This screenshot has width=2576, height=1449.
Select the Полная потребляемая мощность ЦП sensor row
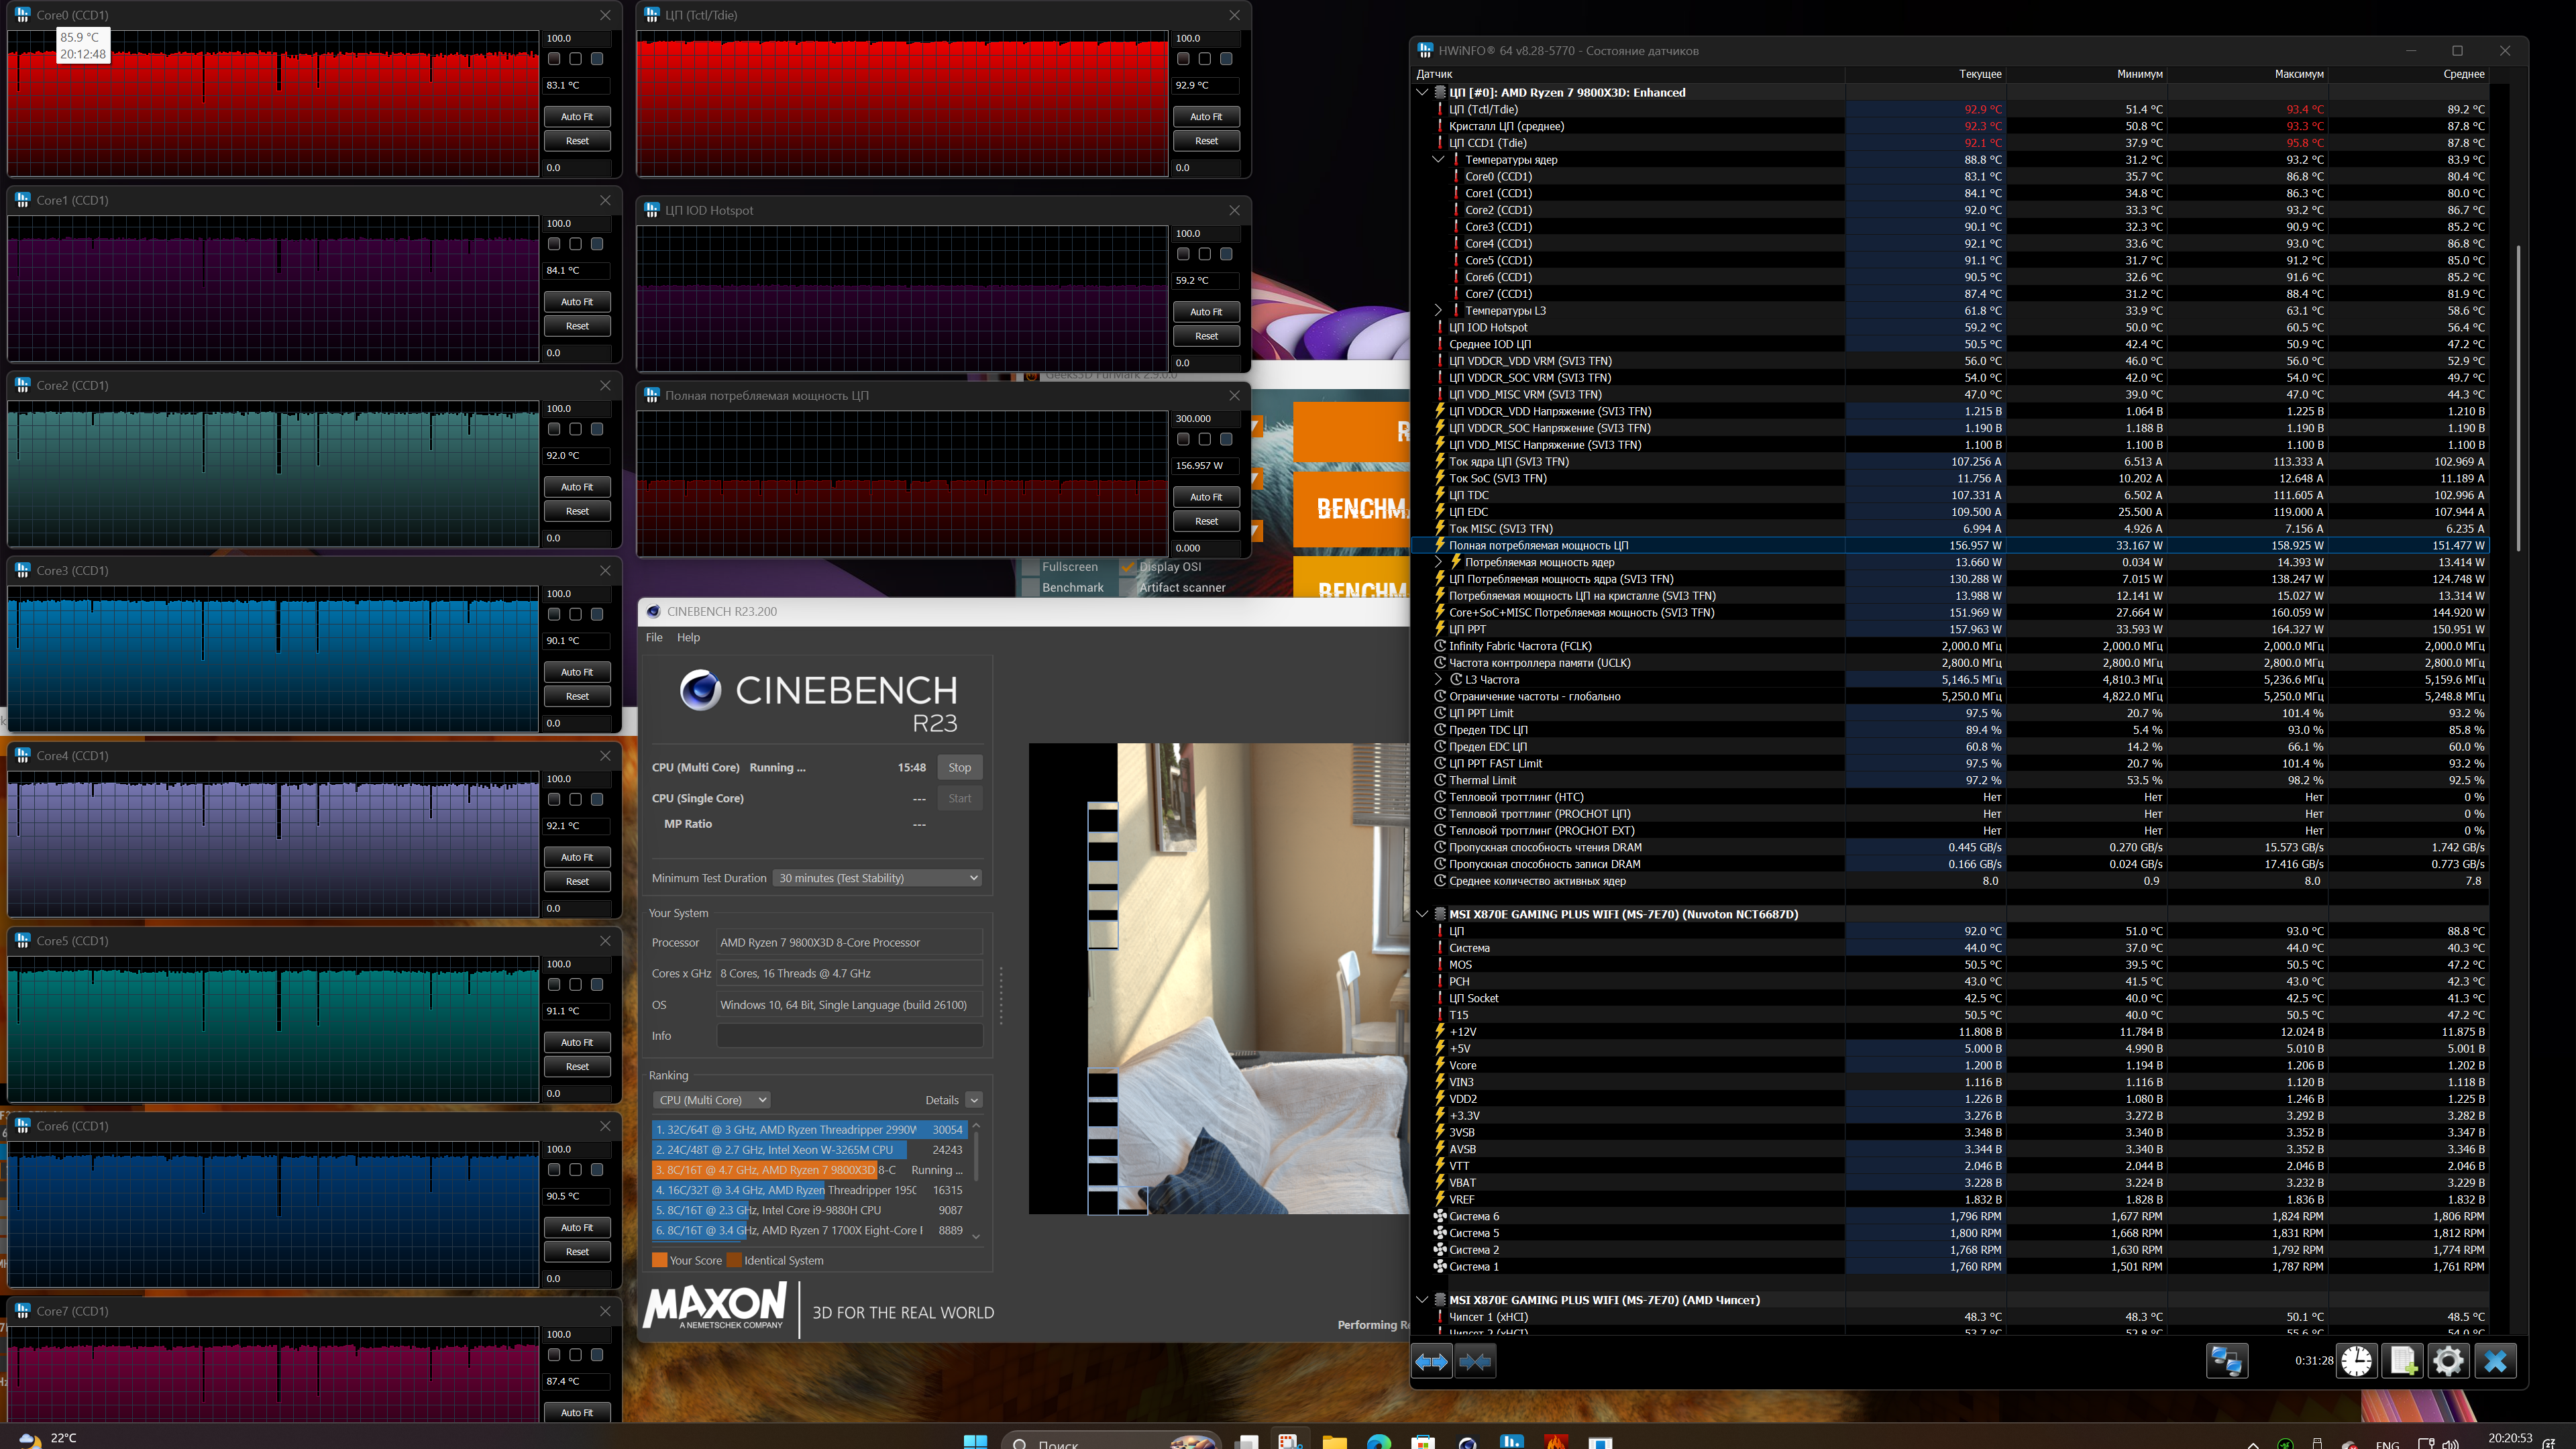click(x=1538, y=546)
